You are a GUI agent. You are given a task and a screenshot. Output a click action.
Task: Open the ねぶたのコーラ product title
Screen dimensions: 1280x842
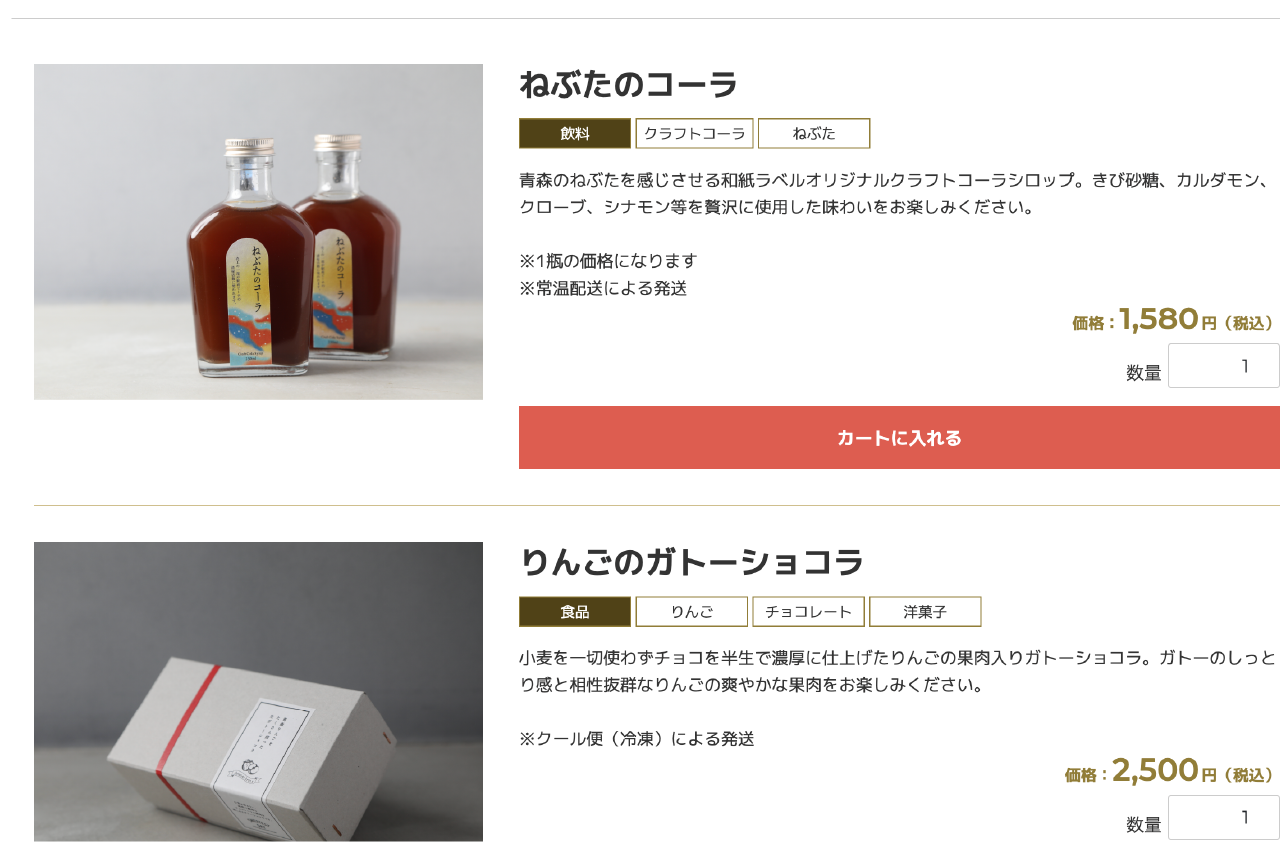point(628,85)
